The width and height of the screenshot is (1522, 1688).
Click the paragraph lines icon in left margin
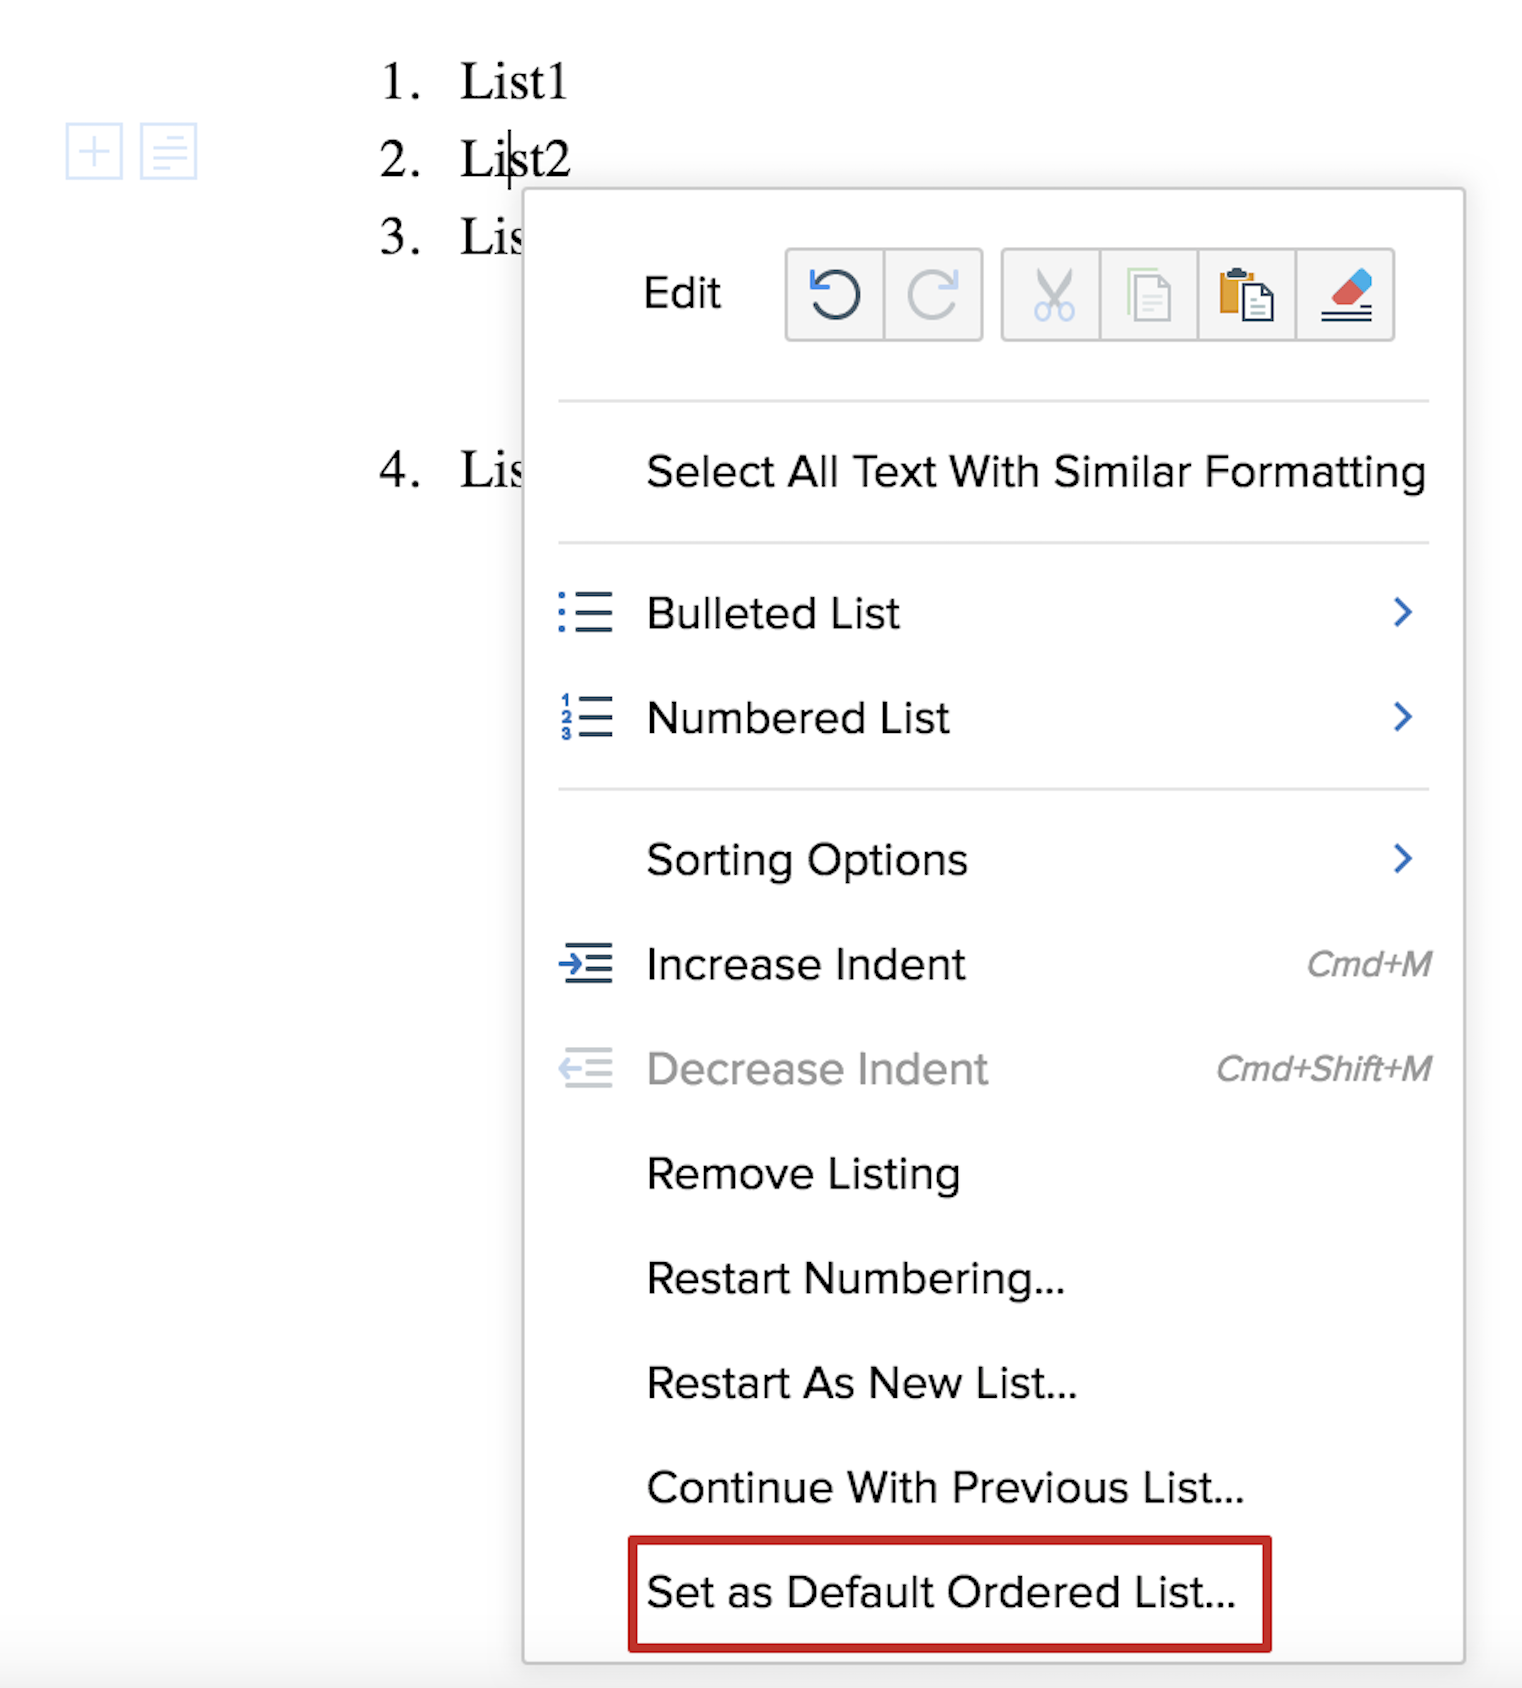[x=168, y=152]
